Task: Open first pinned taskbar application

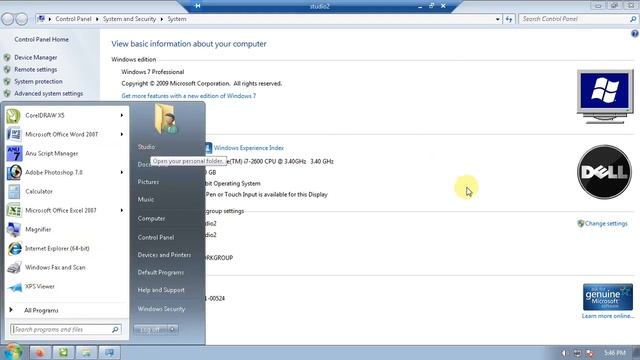Action: click(40, 352)
